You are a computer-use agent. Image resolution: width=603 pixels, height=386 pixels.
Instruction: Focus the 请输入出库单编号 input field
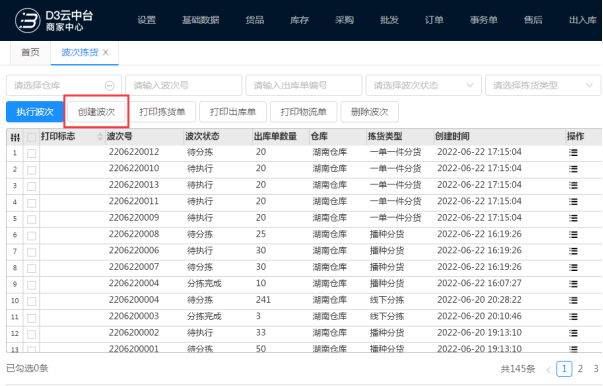click(x=304, y=85)
